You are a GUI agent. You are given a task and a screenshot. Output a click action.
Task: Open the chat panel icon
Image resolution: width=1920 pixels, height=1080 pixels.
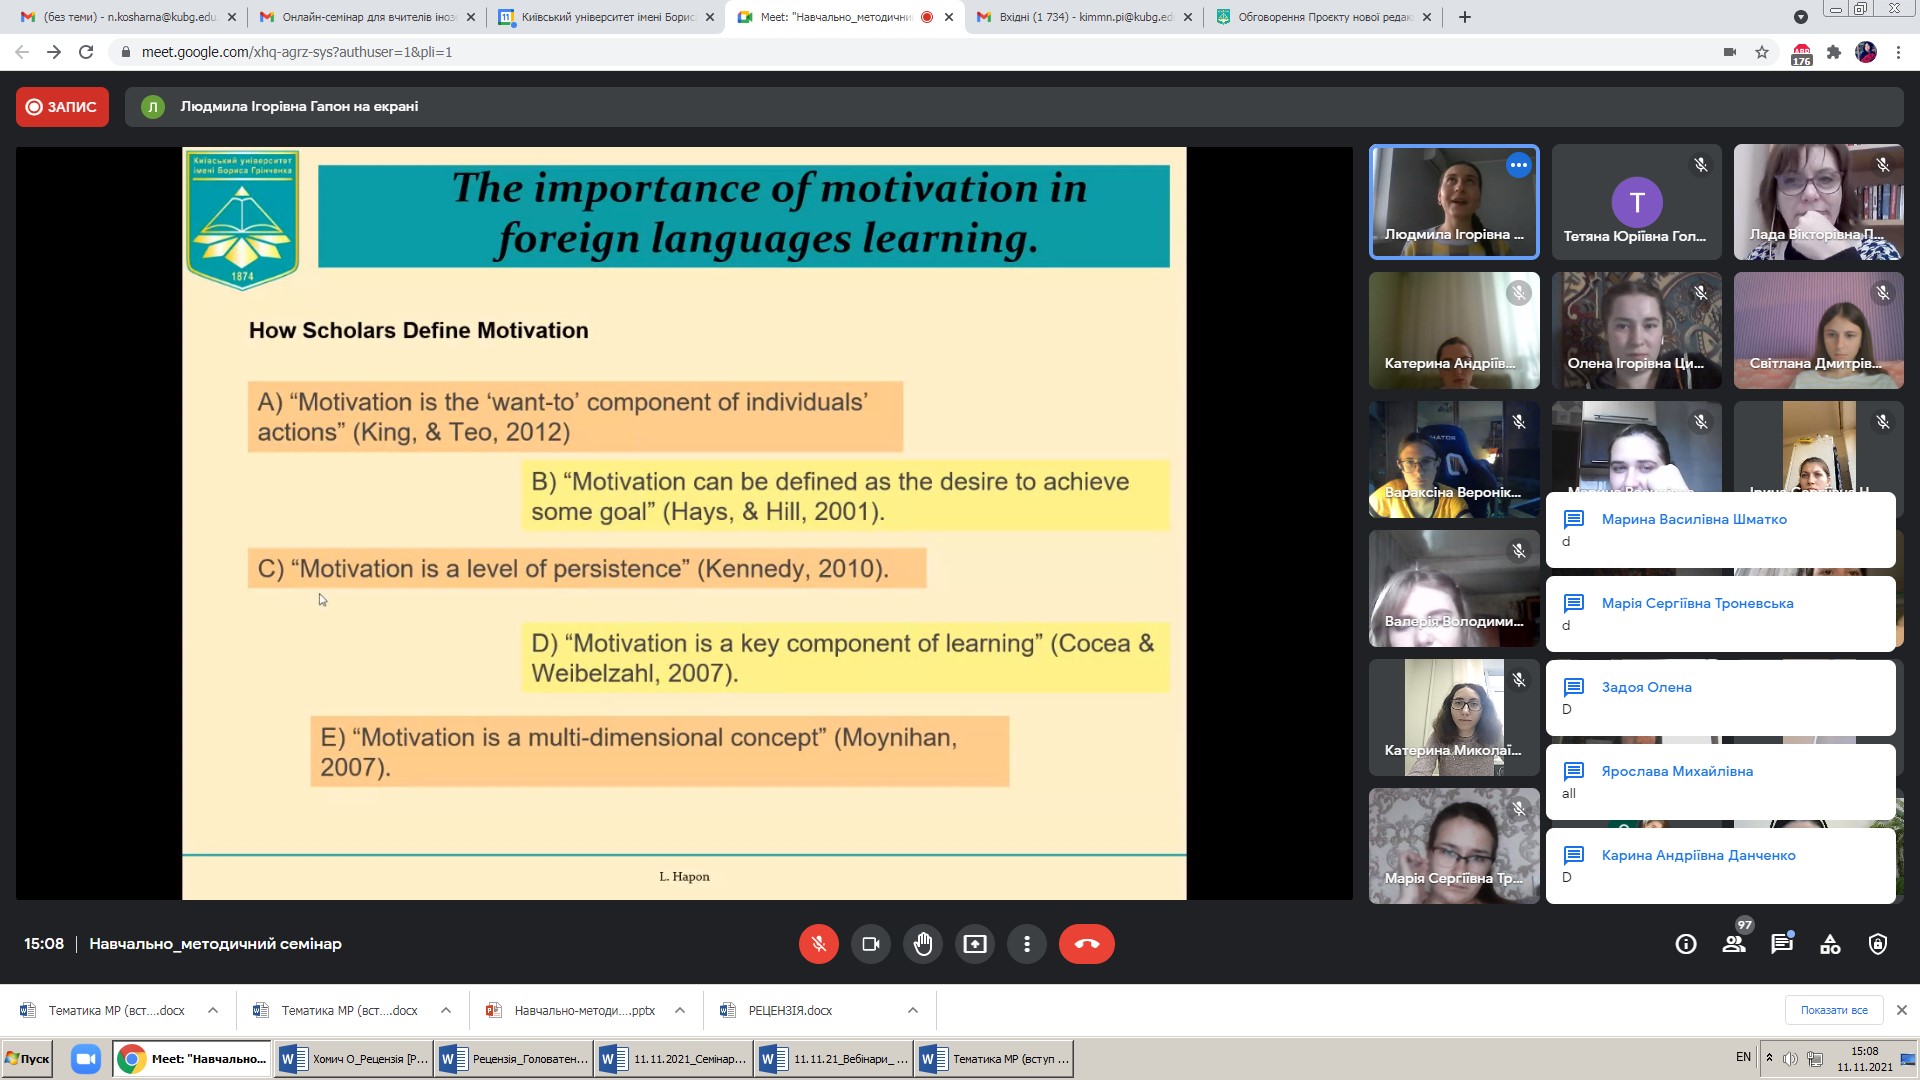tap(1781, 944)
